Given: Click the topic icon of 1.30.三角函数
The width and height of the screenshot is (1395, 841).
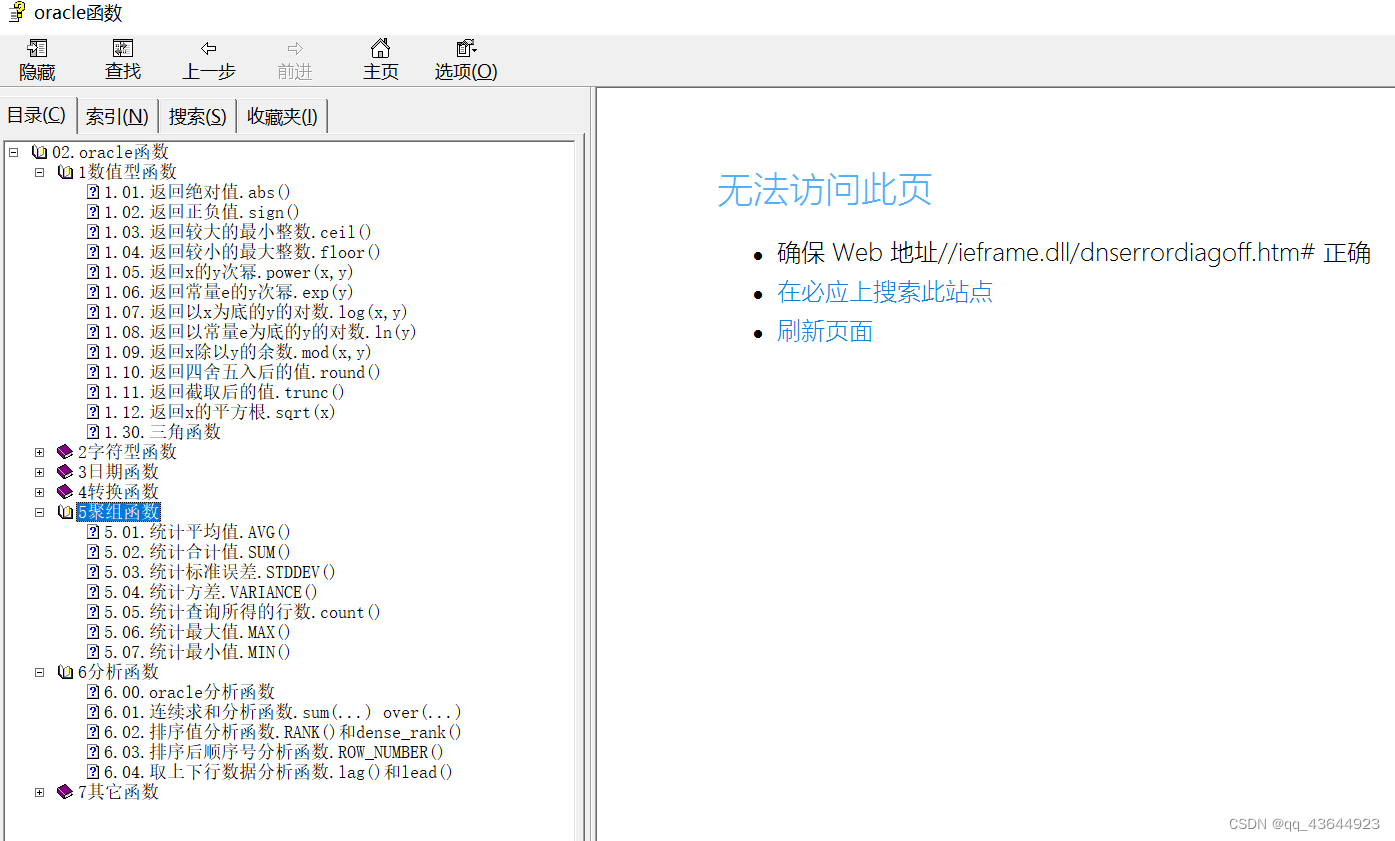Looking at the screenshot, I should pos(93,432).
